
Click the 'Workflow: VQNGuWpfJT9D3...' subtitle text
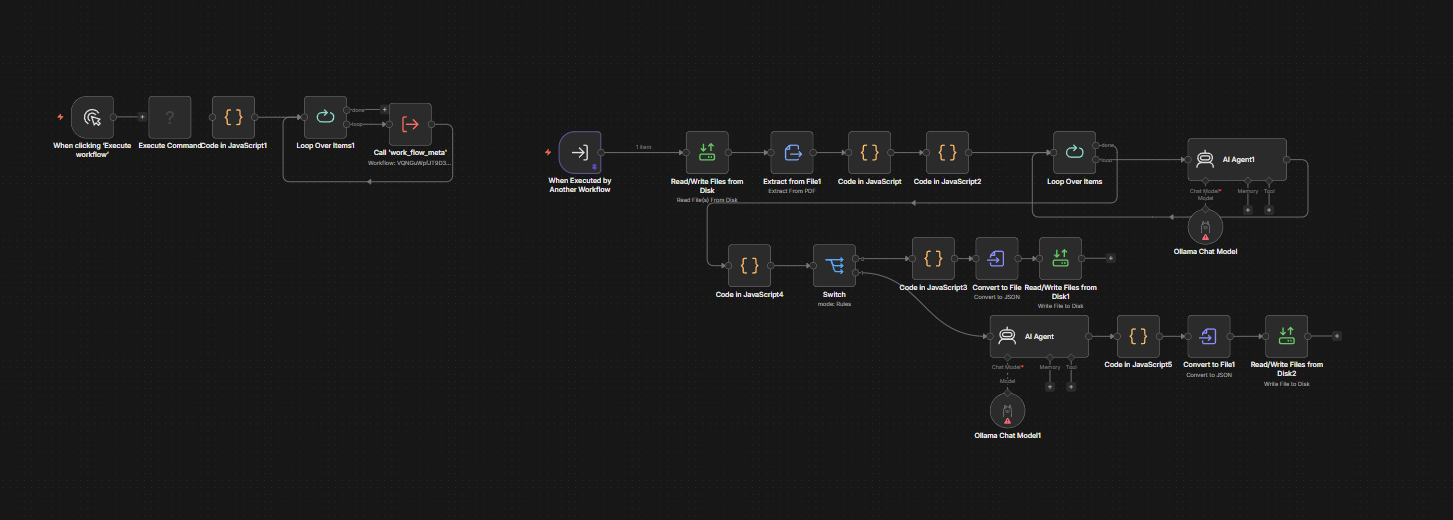(x=410, y=162)
